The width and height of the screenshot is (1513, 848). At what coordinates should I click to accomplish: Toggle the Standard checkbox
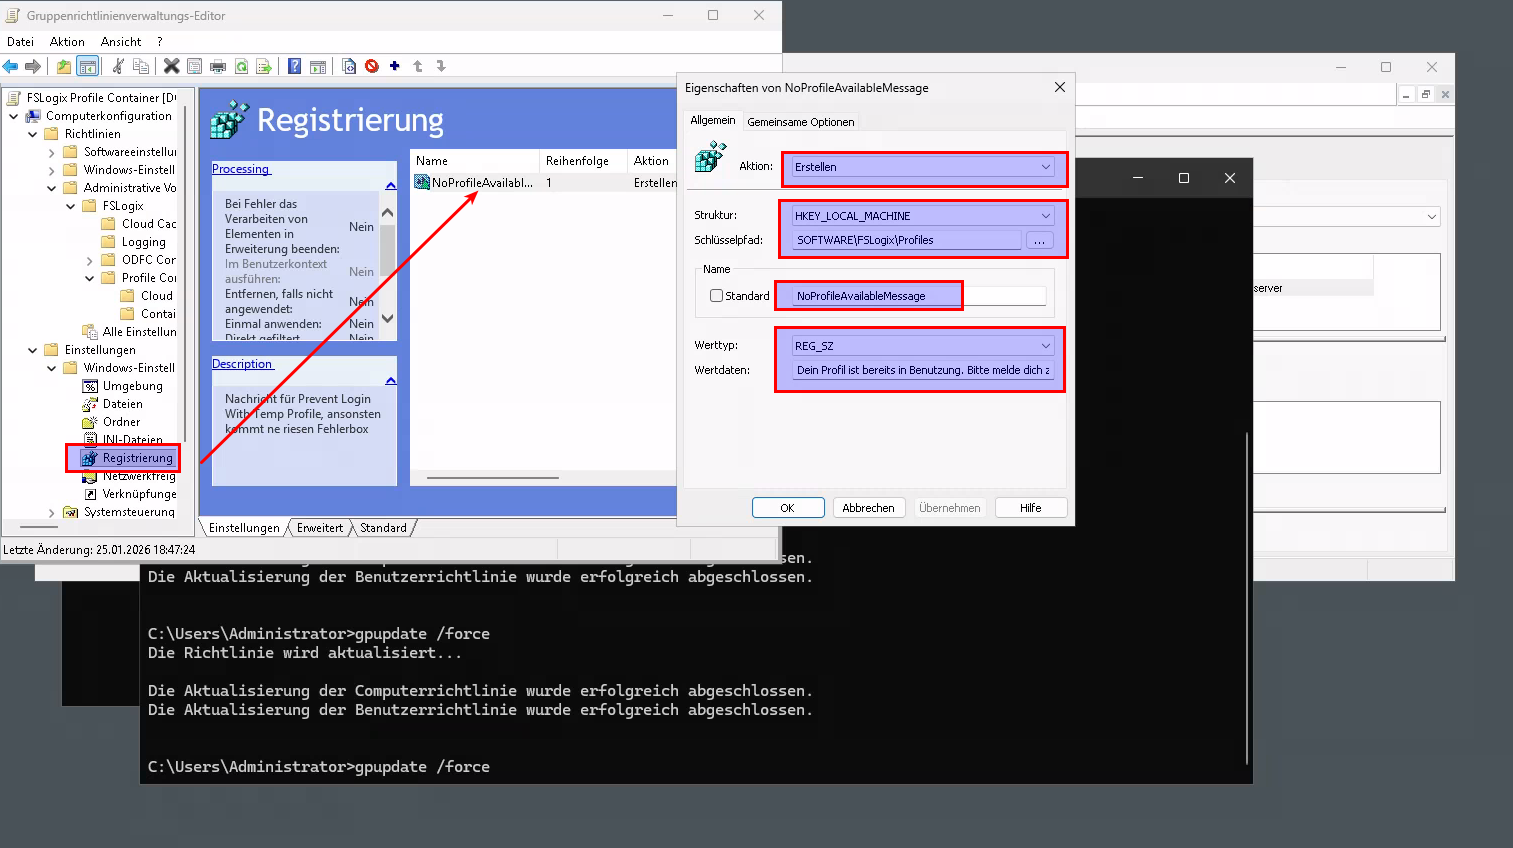[716, 296]
